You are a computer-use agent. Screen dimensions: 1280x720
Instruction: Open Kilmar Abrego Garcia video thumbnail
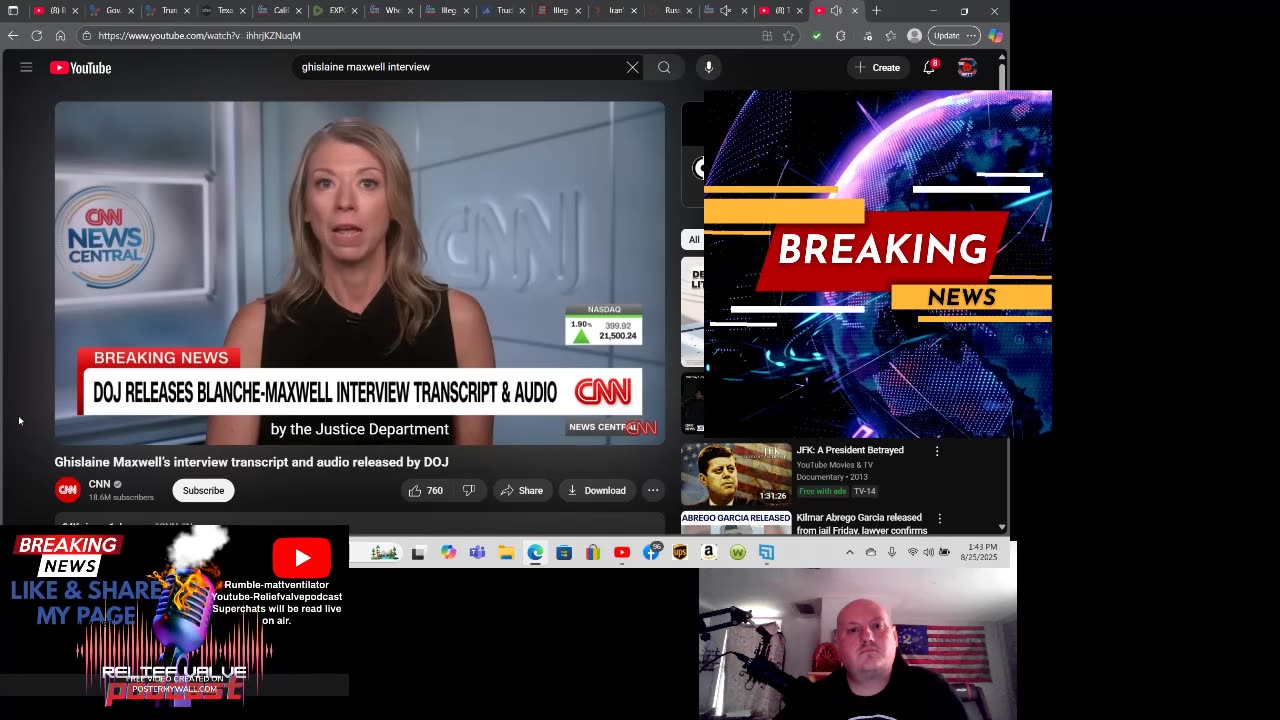click(736, 524)
